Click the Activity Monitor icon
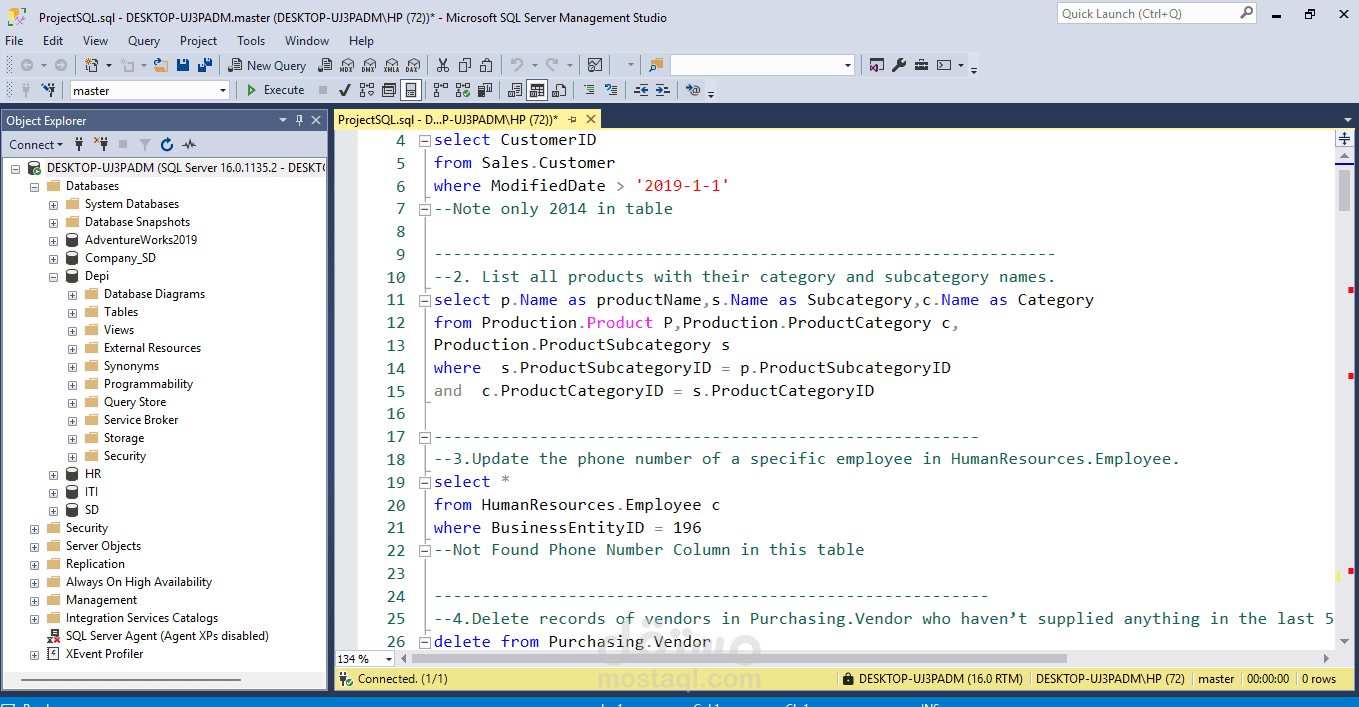Viewport: 1359px width, 707px height. coord(595,65)
